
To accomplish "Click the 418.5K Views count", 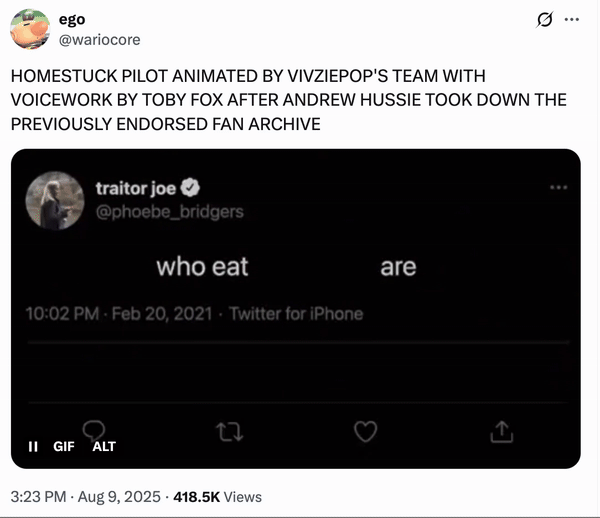I will pyautogui.click(x=217, y=496).
